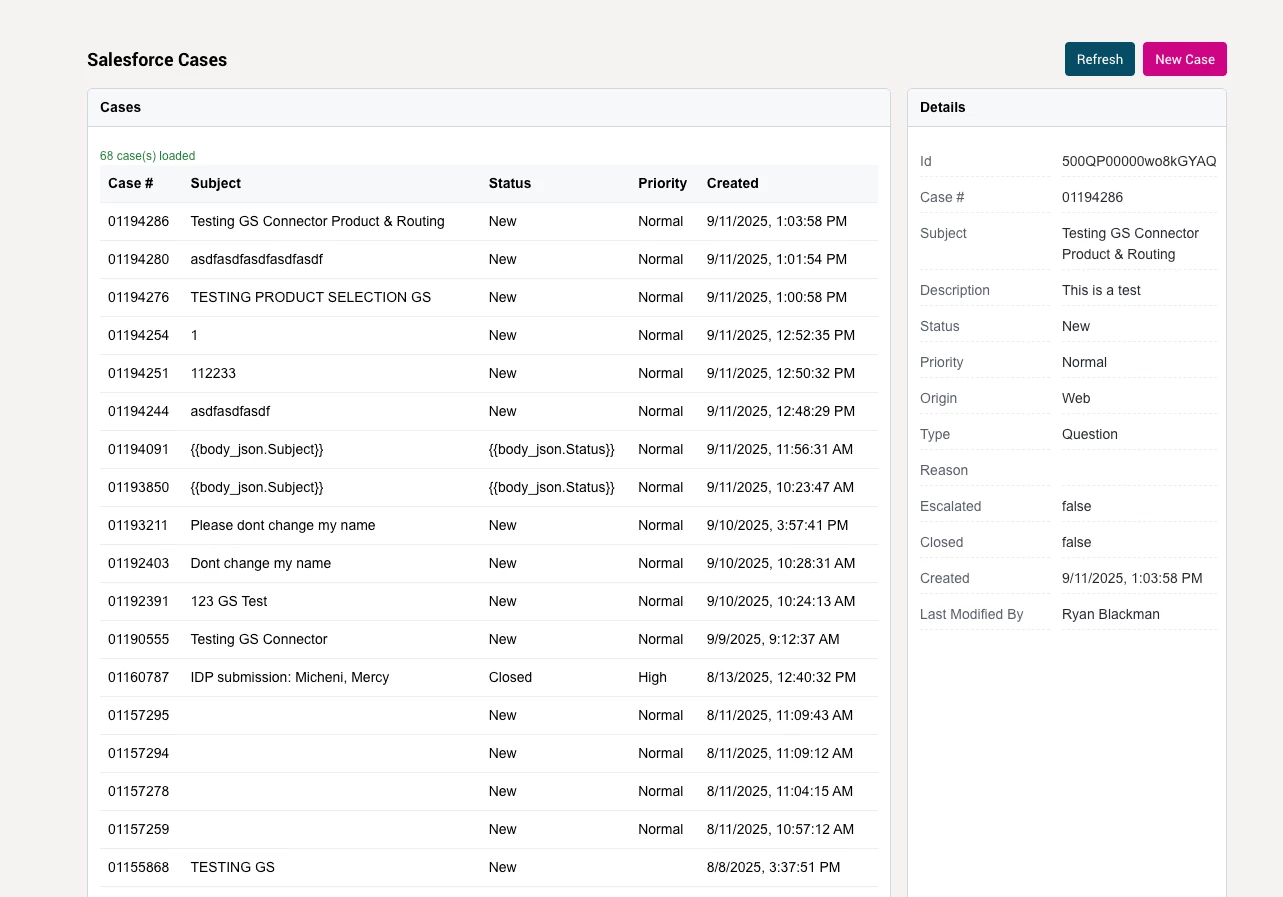Click the Status column header
This screenshot has height=897, width=1283.
point(510,183)
